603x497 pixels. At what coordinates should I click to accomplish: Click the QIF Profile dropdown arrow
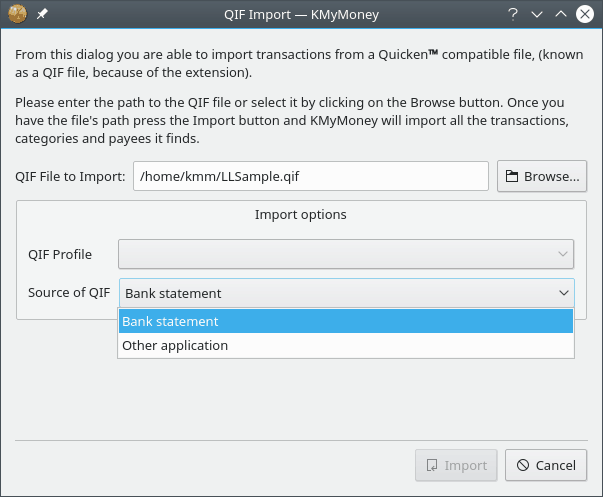click(563, 254)
